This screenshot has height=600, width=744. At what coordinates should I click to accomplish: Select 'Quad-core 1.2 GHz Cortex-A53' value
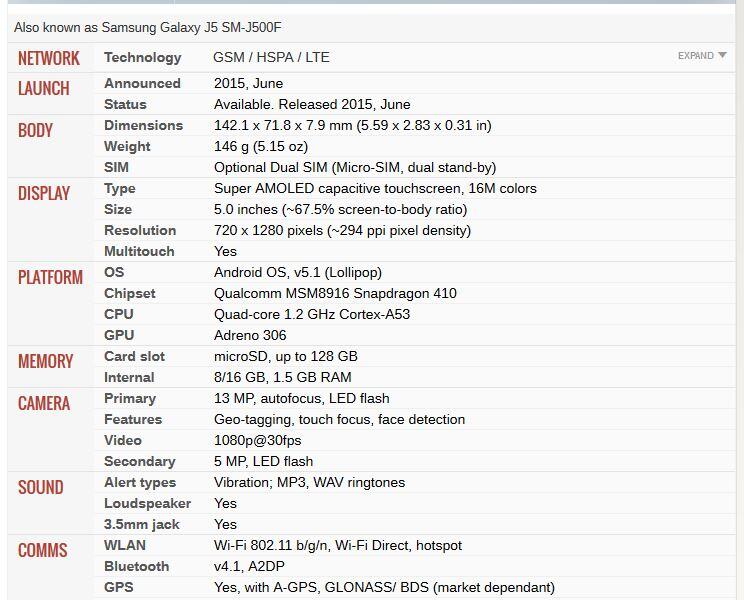point(312,314)
